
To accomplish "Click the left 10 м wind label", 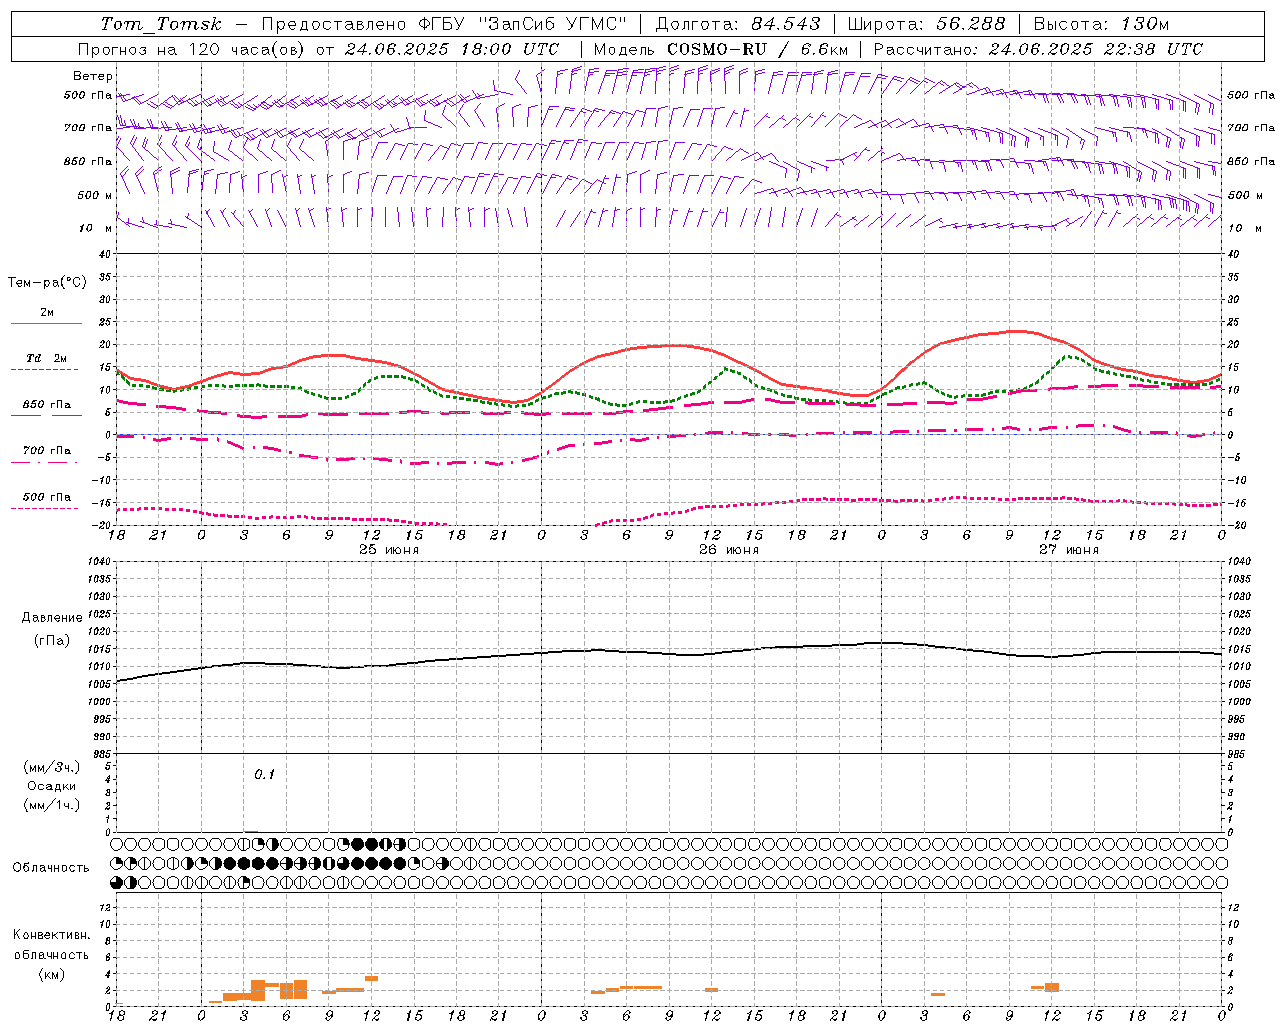I will coord(96,228).
